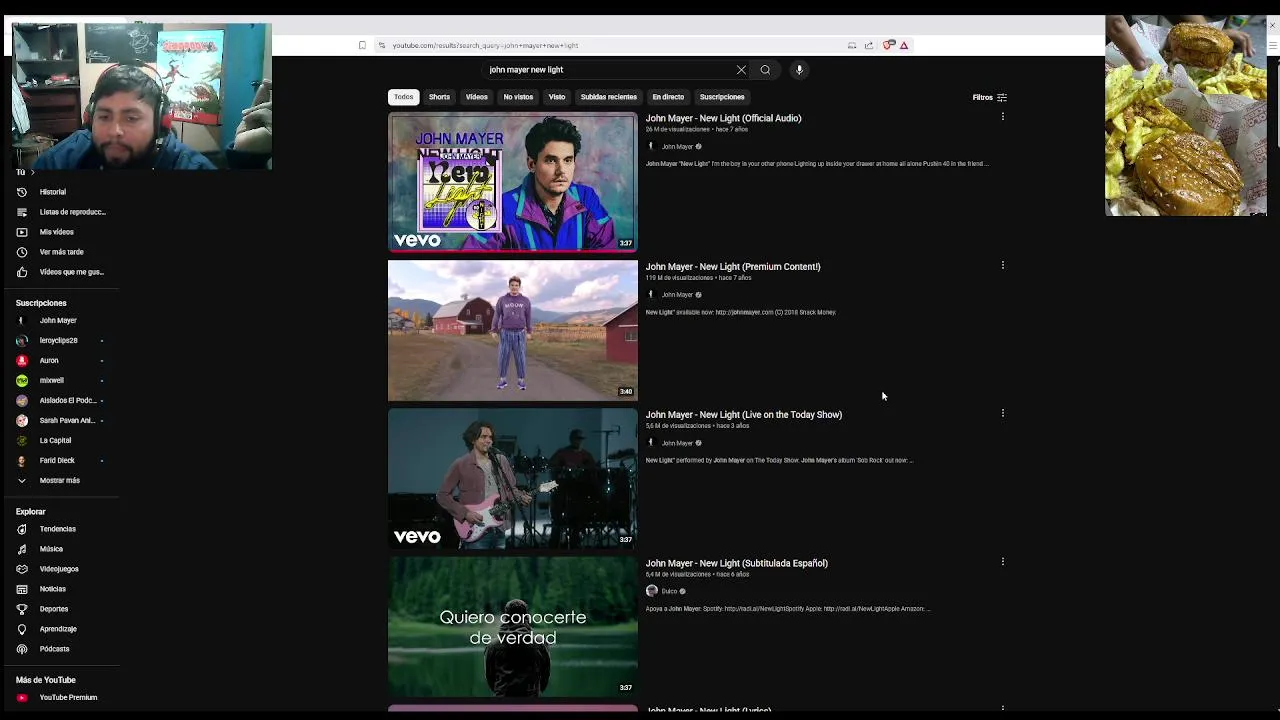Open menu for New Light Official Audio
The image size is (1280, 720).
pyautogui.click(x=1003, y=117)
